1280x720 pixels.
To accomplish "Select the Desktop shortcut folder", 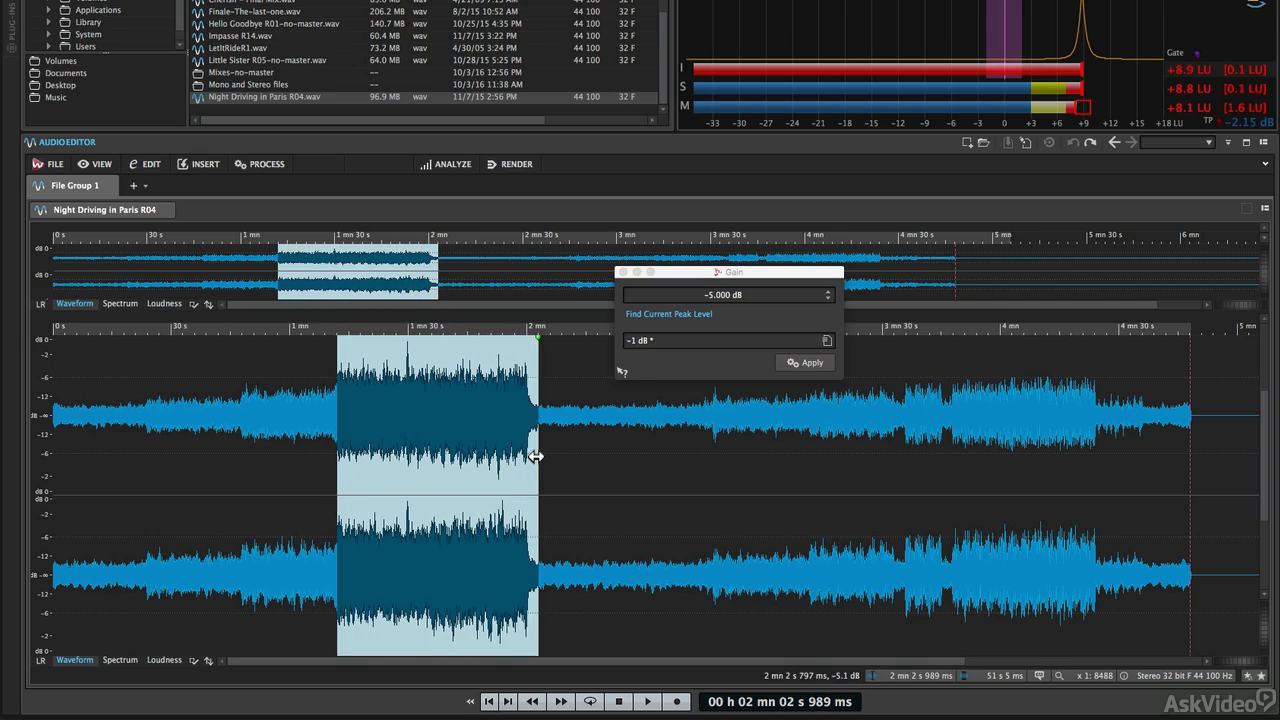I will click(x=60, y=85).
